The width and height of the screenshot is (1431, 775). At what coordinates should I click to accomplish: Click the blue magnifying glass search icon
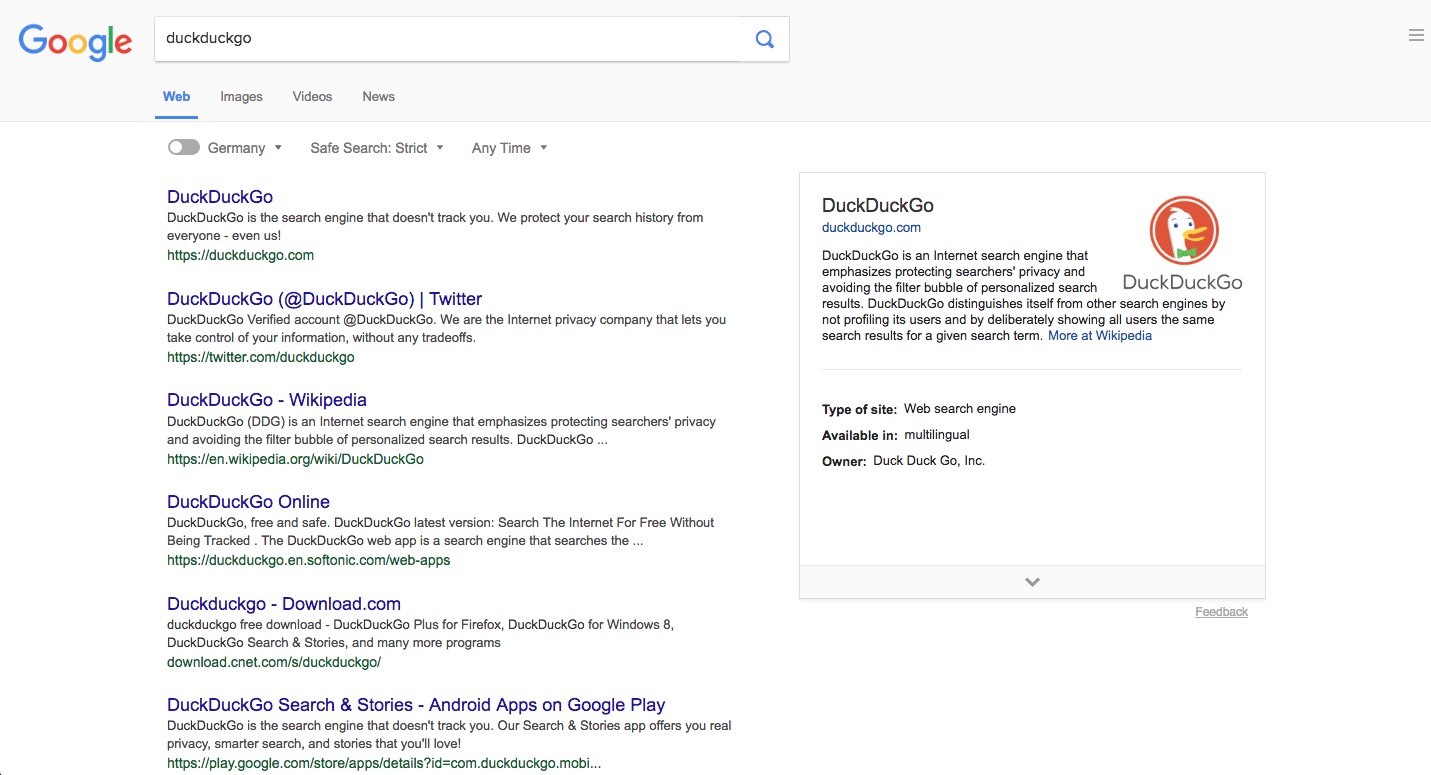764,39
